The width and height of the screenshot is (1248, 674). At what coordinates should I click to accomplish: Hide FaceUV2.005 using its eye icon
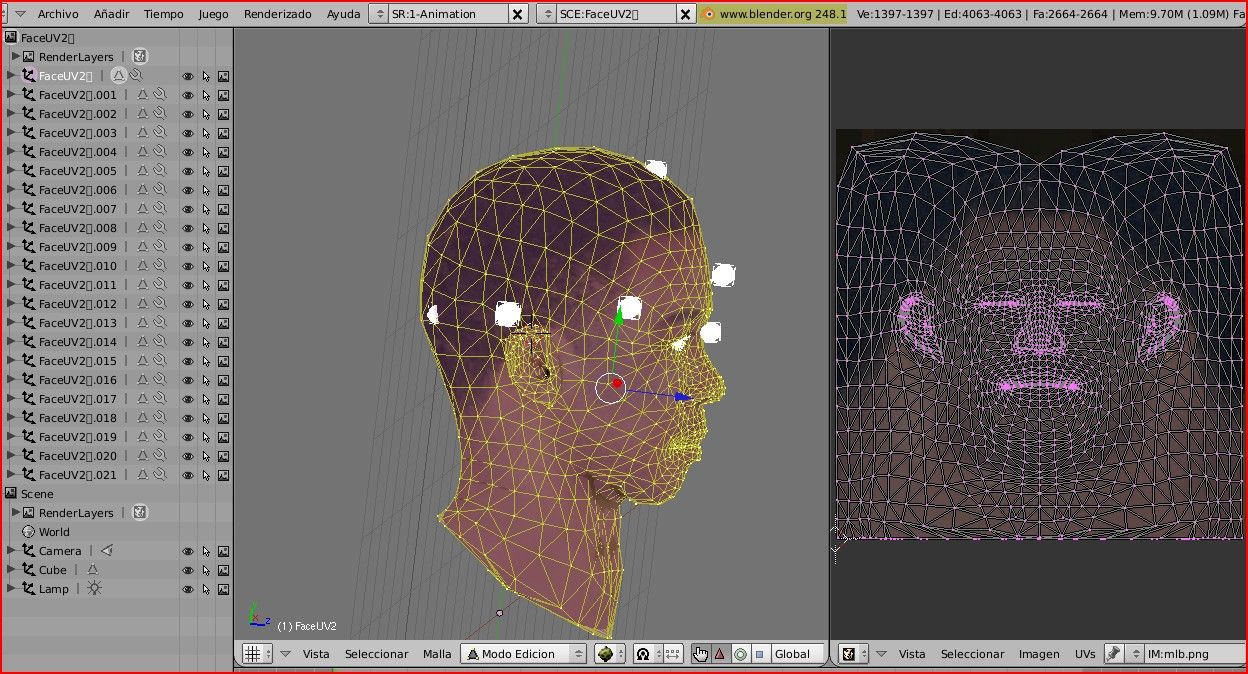187,171
